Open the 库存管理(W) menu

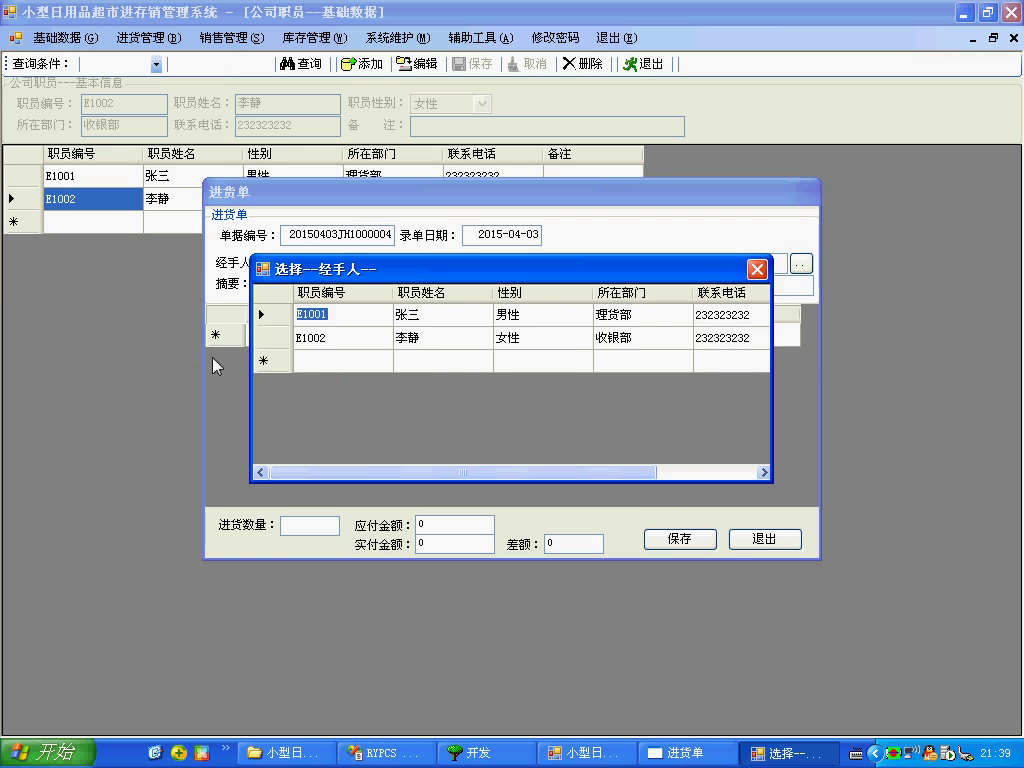tap(315, 38)
